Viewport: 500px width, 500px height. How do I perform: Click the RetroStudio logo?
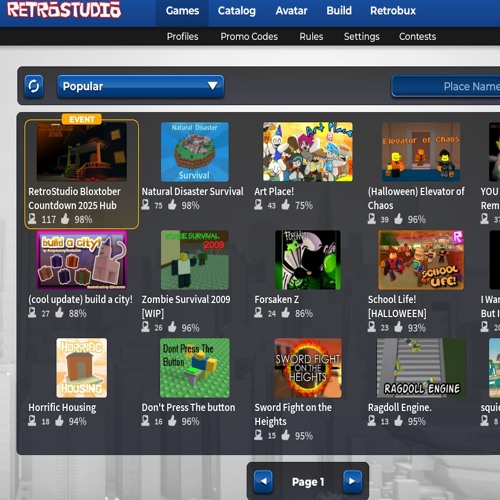(x=64, y=9)
